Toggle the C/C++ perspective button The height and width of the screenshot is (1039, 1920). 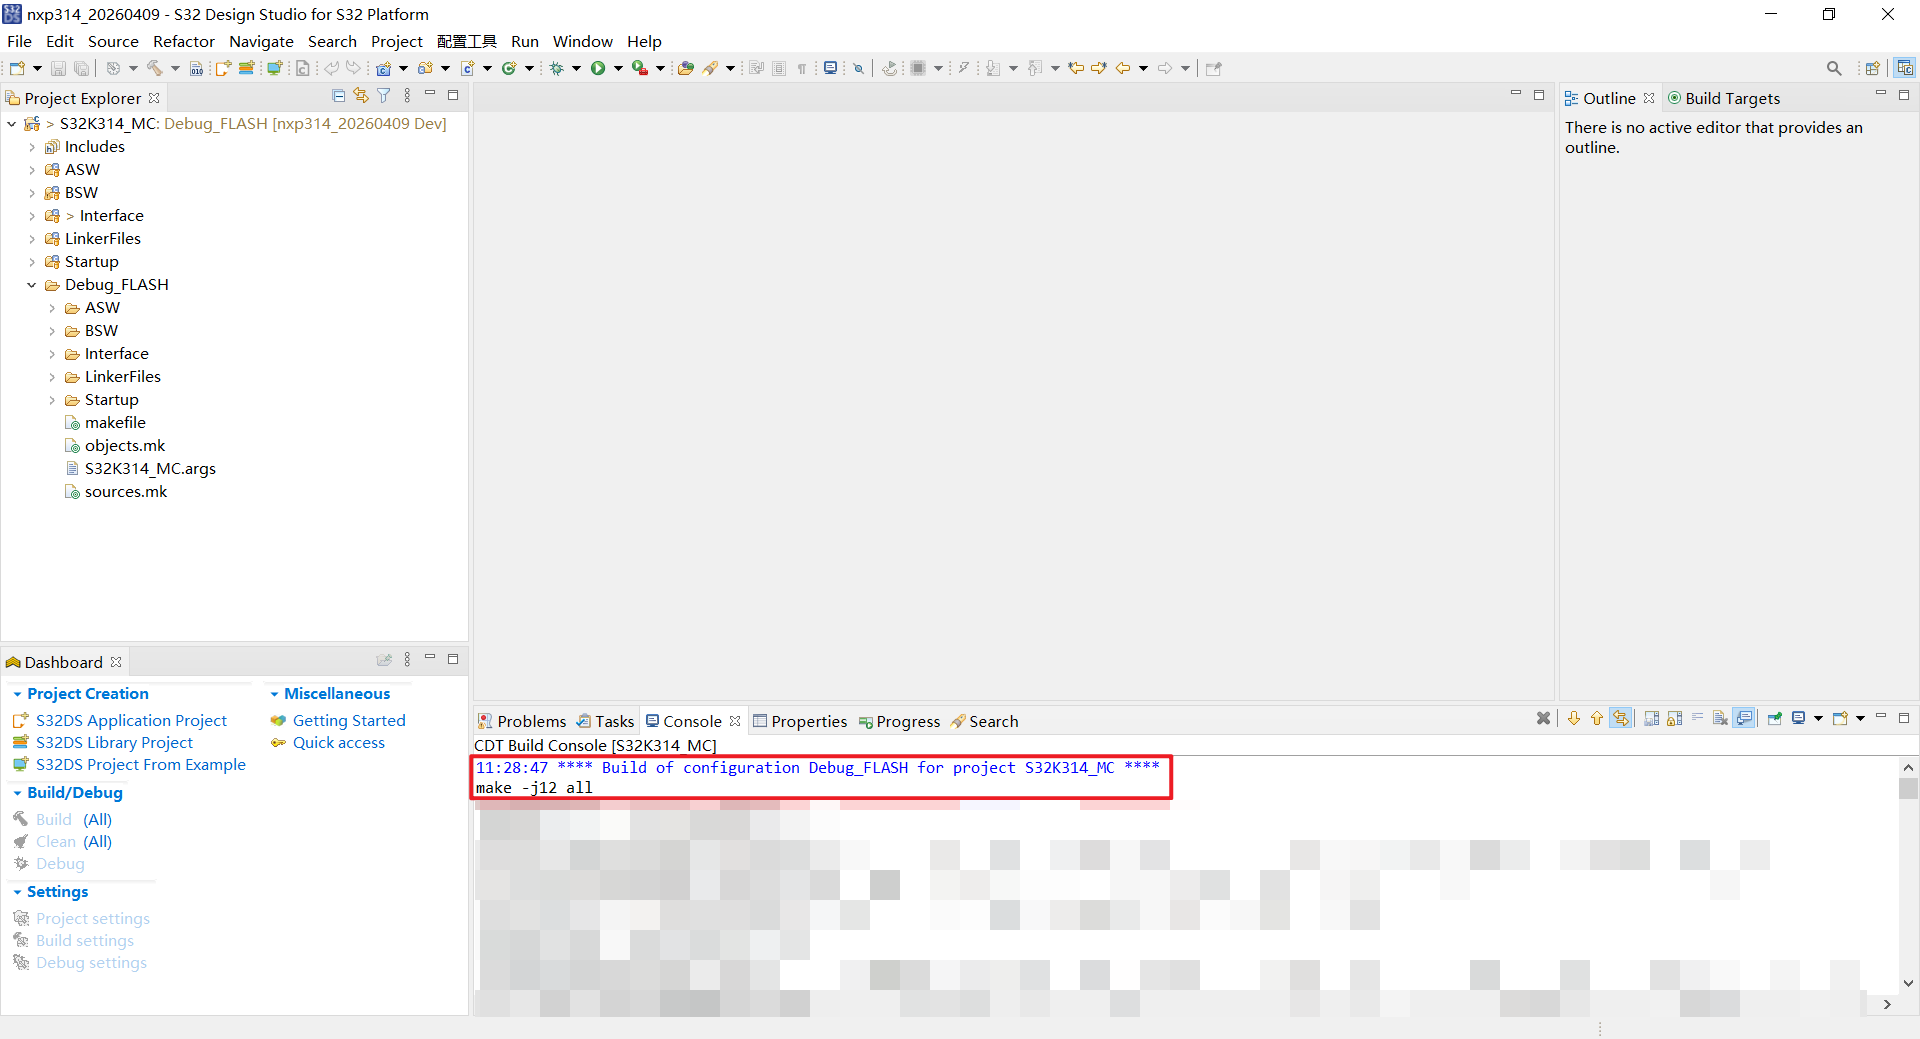click(1905, 68)
